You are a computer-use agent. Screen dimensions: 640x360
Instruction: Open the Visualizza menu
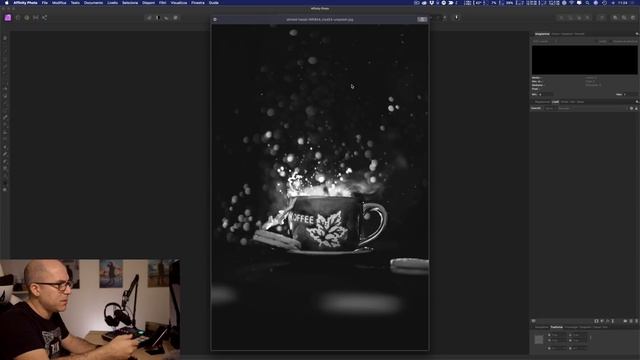coord(179,2)
